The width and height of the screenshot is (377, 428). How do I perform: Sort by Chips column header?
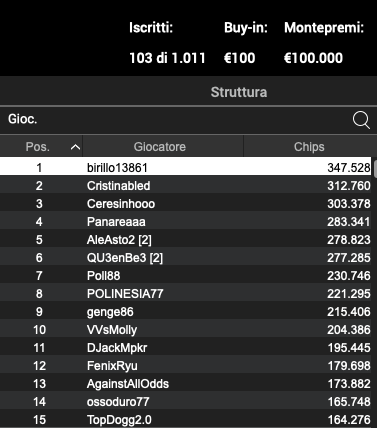tap(309, 146)
